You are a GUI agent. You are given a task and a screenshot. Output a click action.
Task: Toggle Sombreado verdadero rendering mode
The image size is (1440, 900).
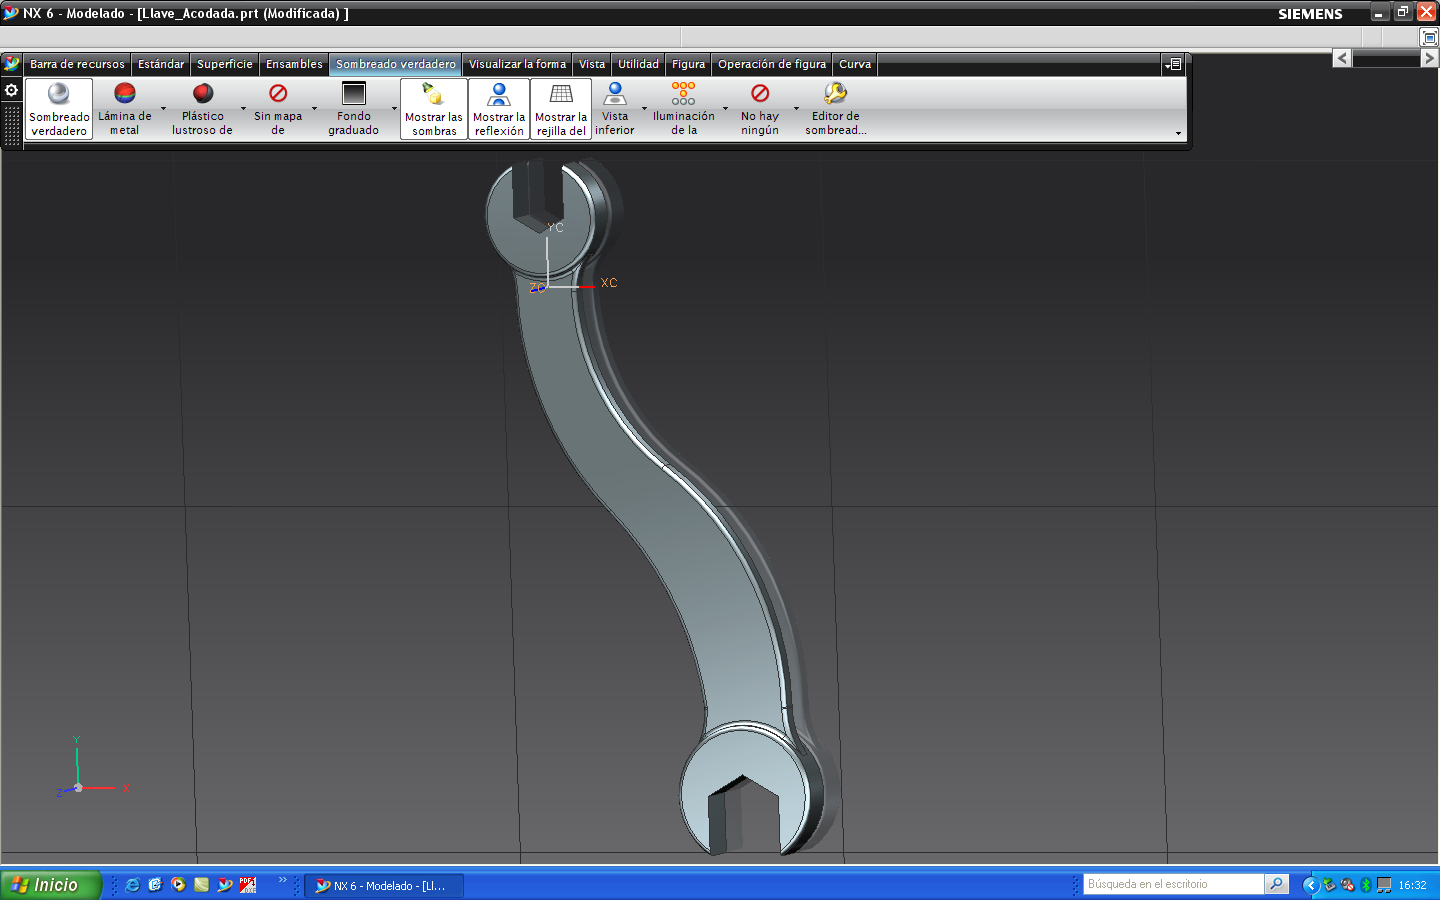(x=59, y=109)
